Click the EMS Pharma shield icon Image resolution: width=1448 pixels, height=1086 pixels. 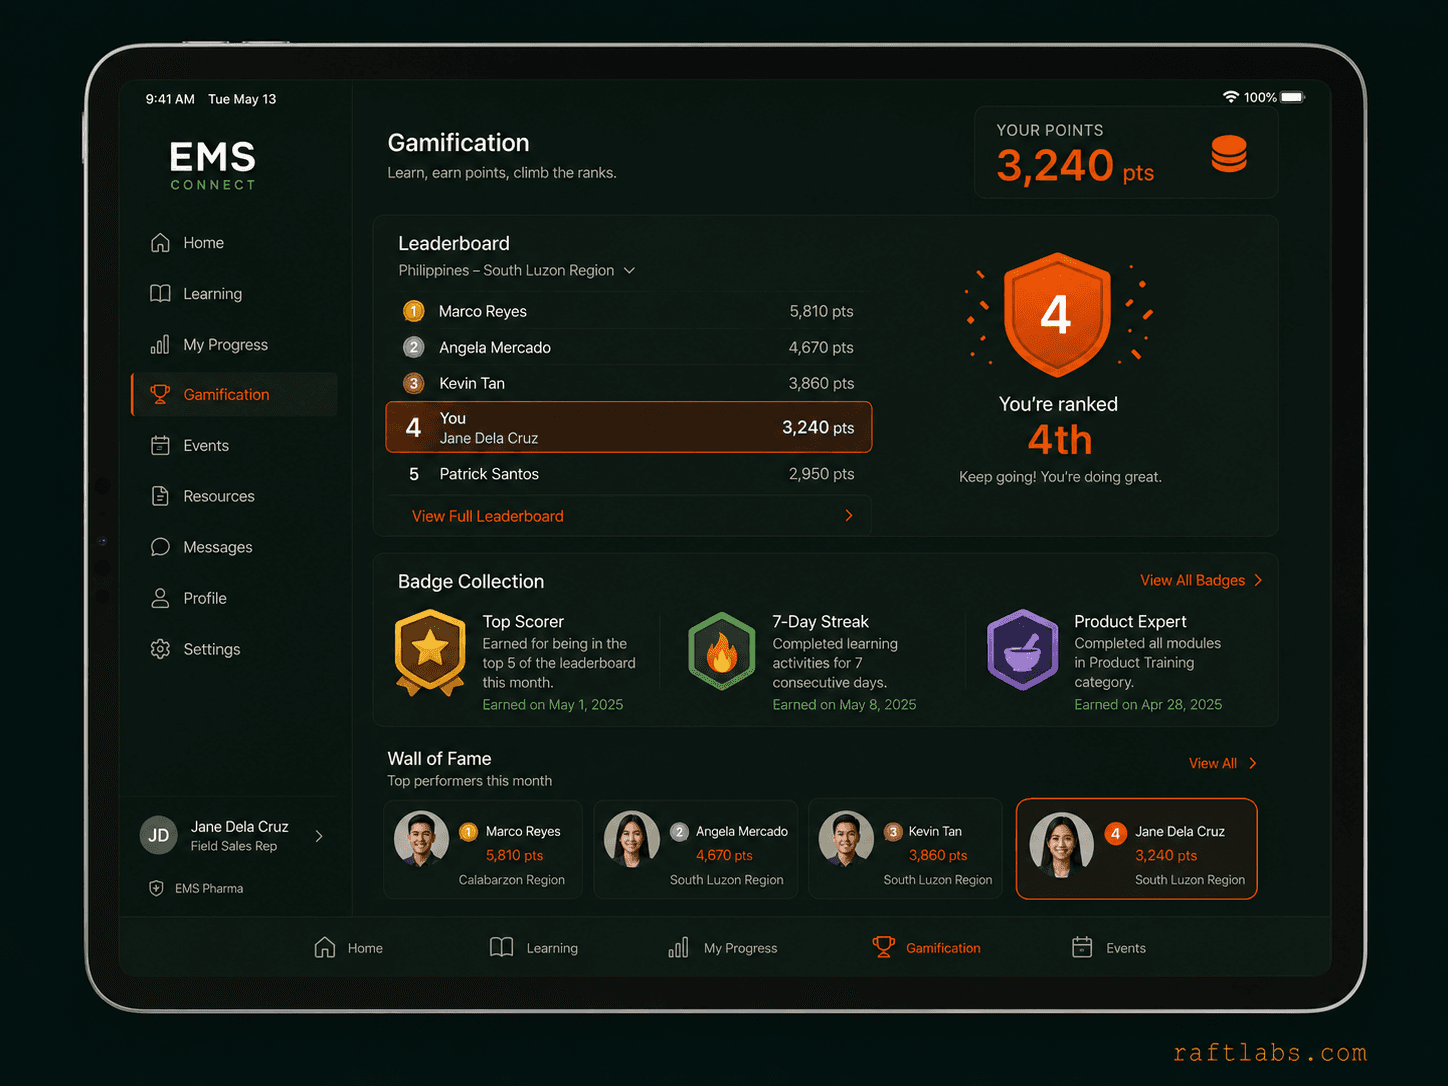tap(156, 888)
